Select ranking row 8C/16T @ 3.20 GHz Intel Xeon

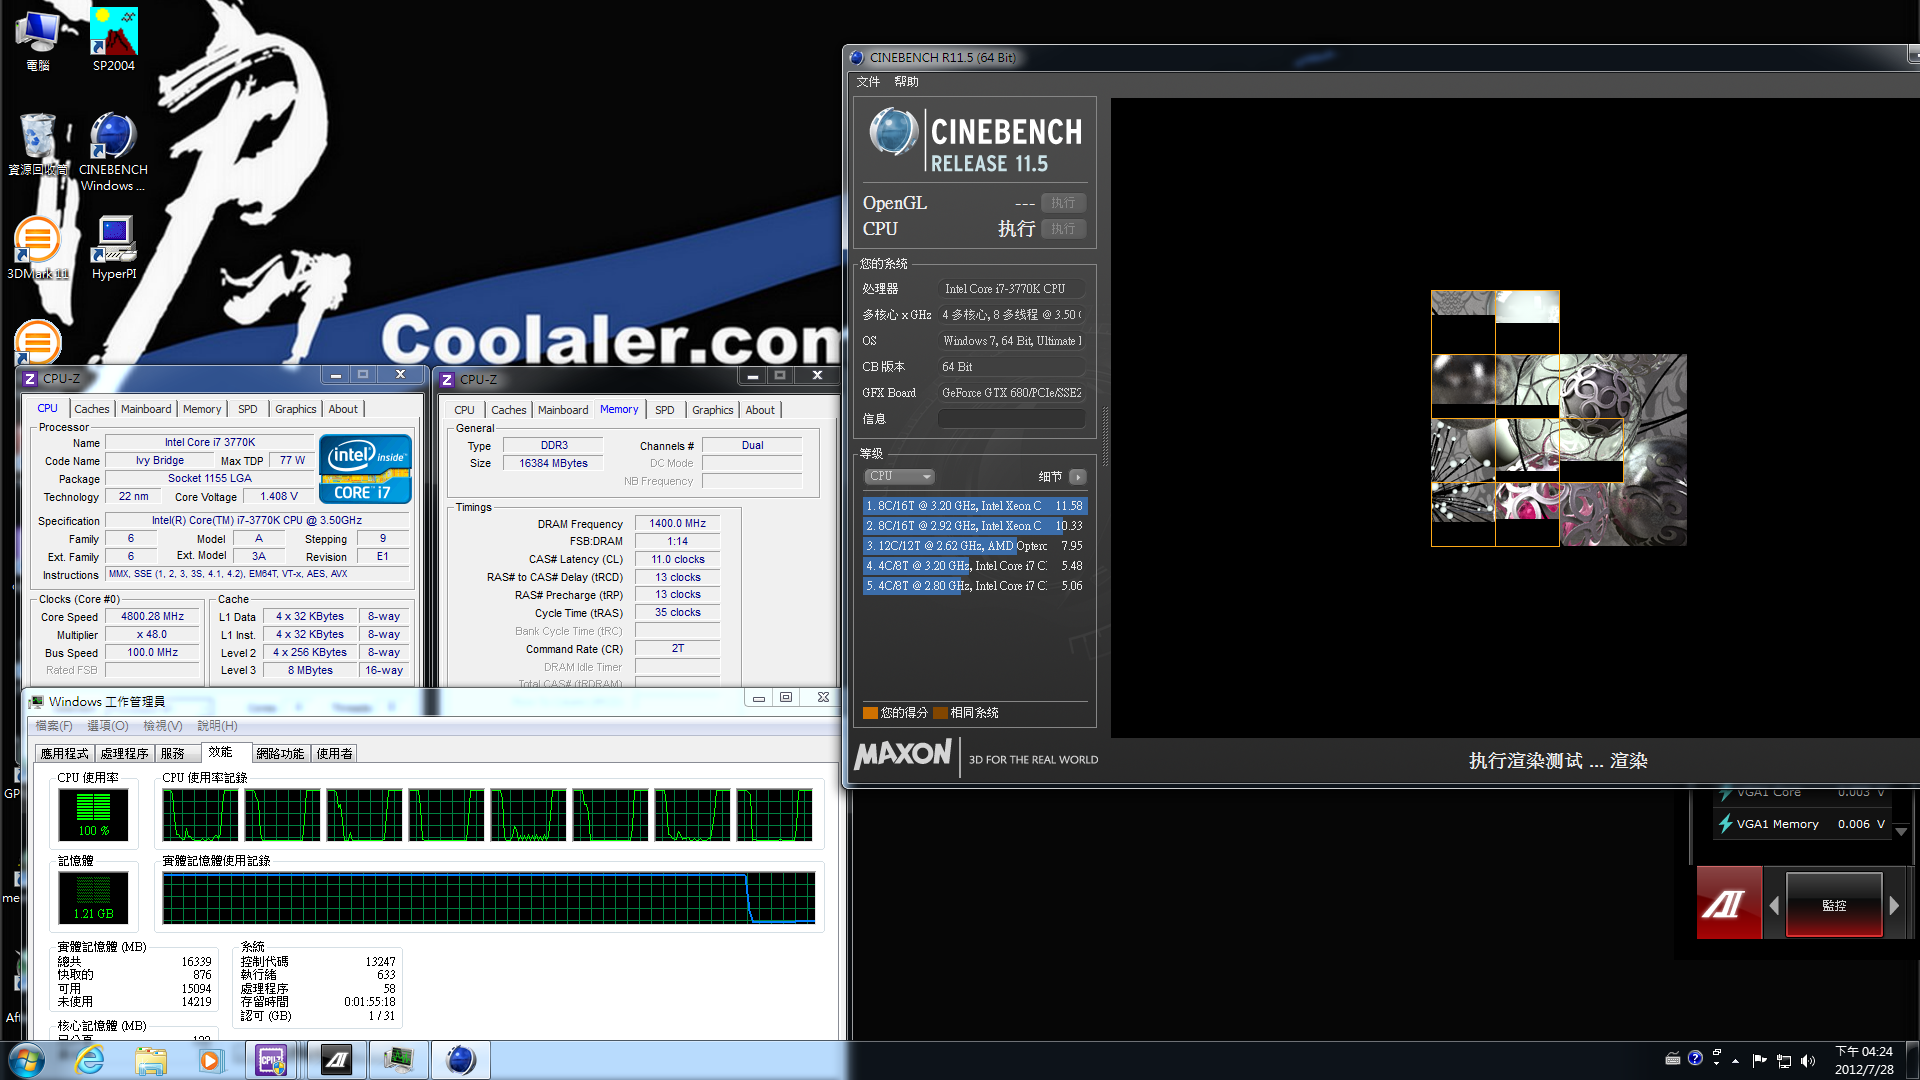tap(975, 506)
